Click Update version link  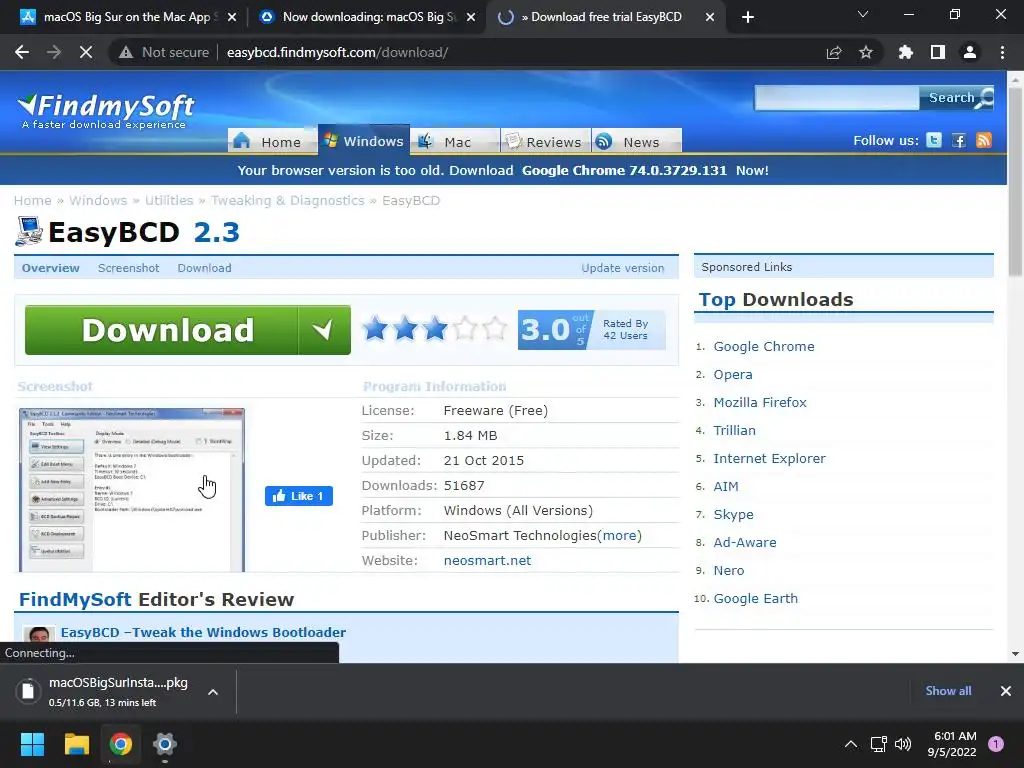coord(622,268)
